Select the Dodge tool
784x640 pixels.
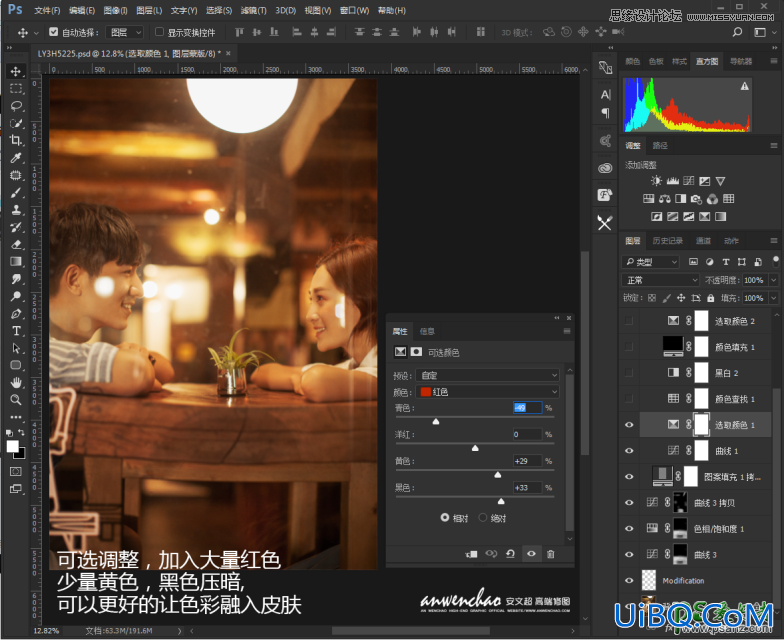(x=16, y=296)
